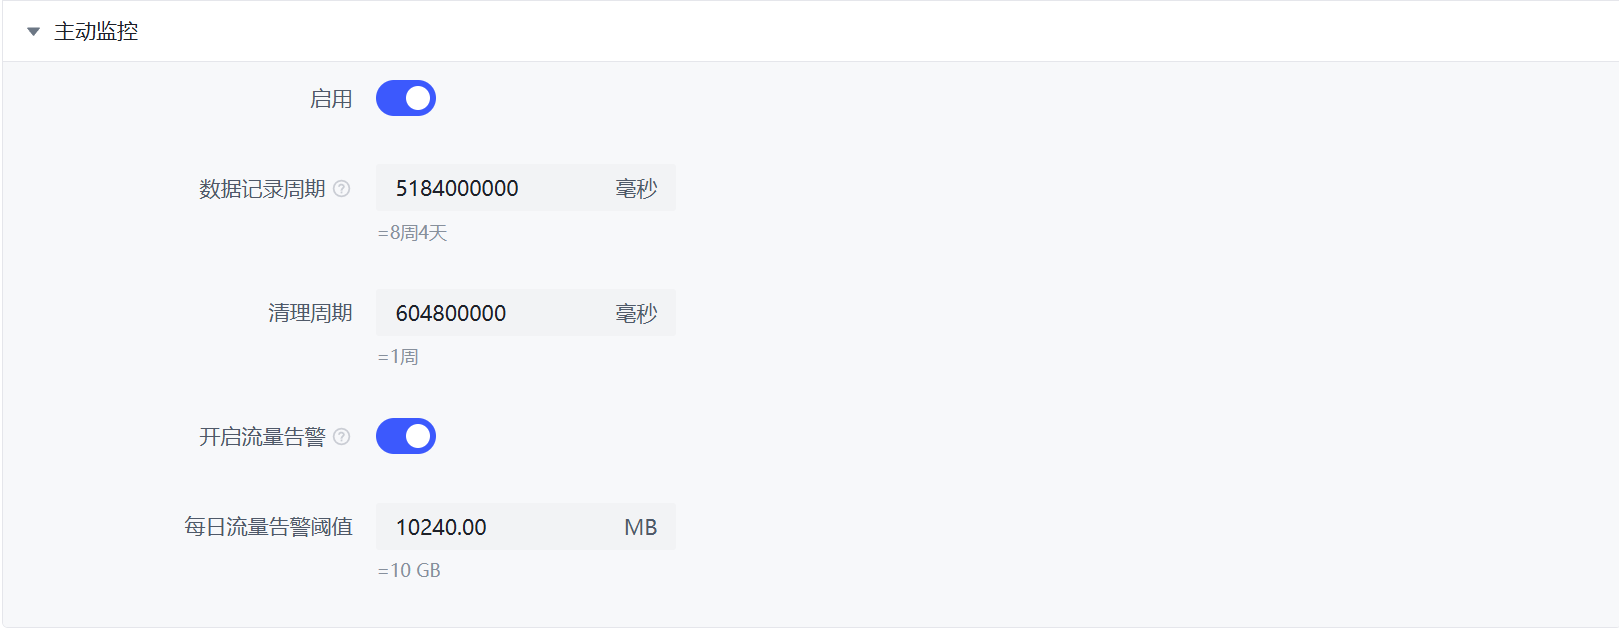Click the =10 GB hint text
Viewport: 1619px width, 629px height.
(x=409, y=571)
